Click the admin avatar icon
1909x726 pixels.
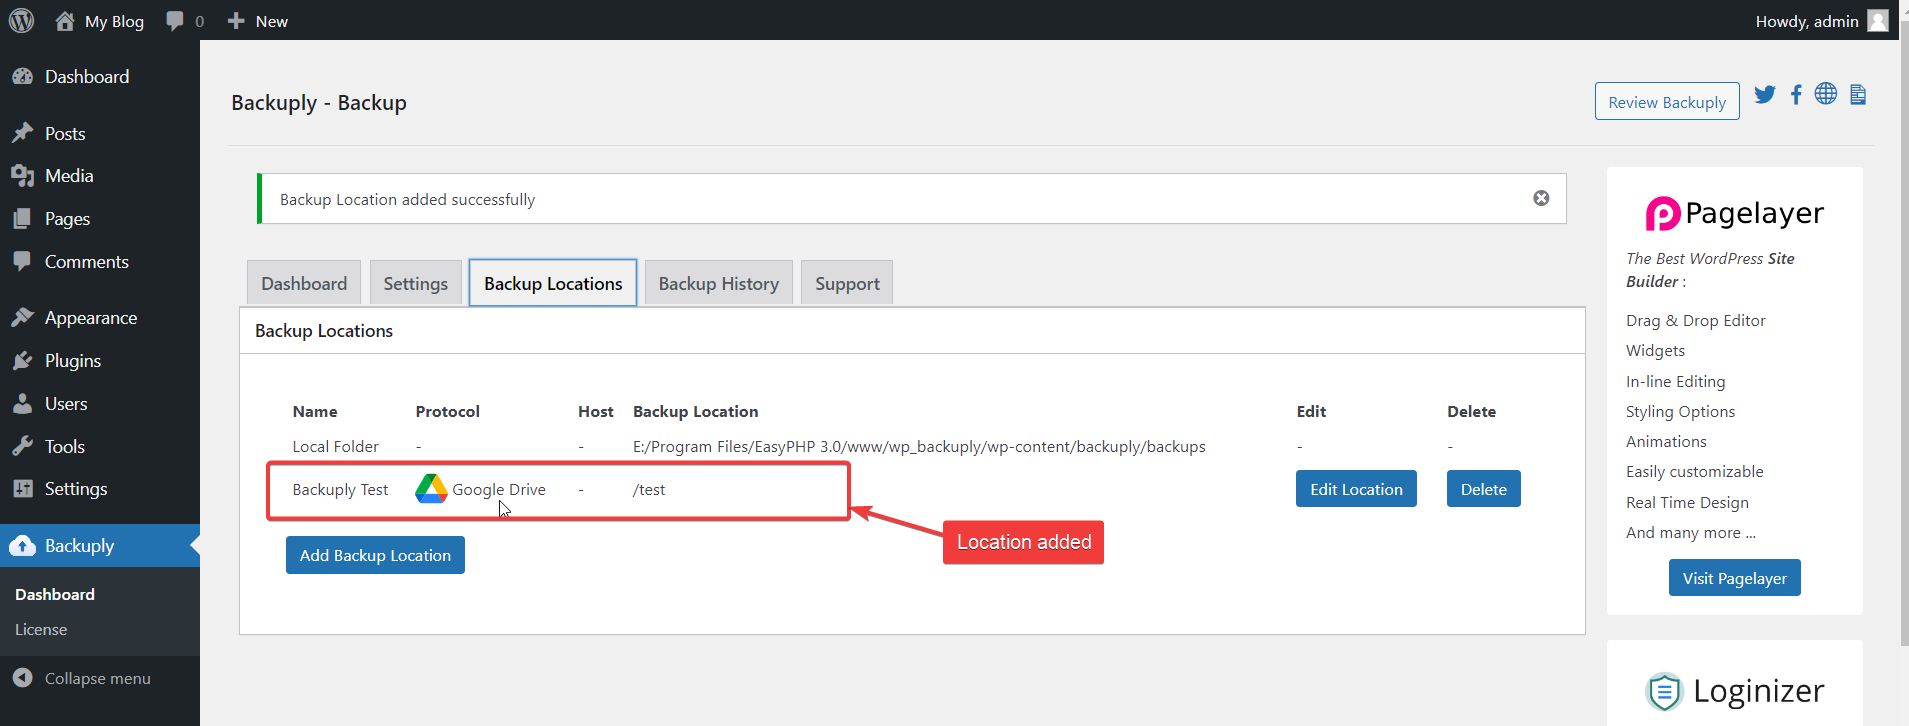coord(1878,21)
